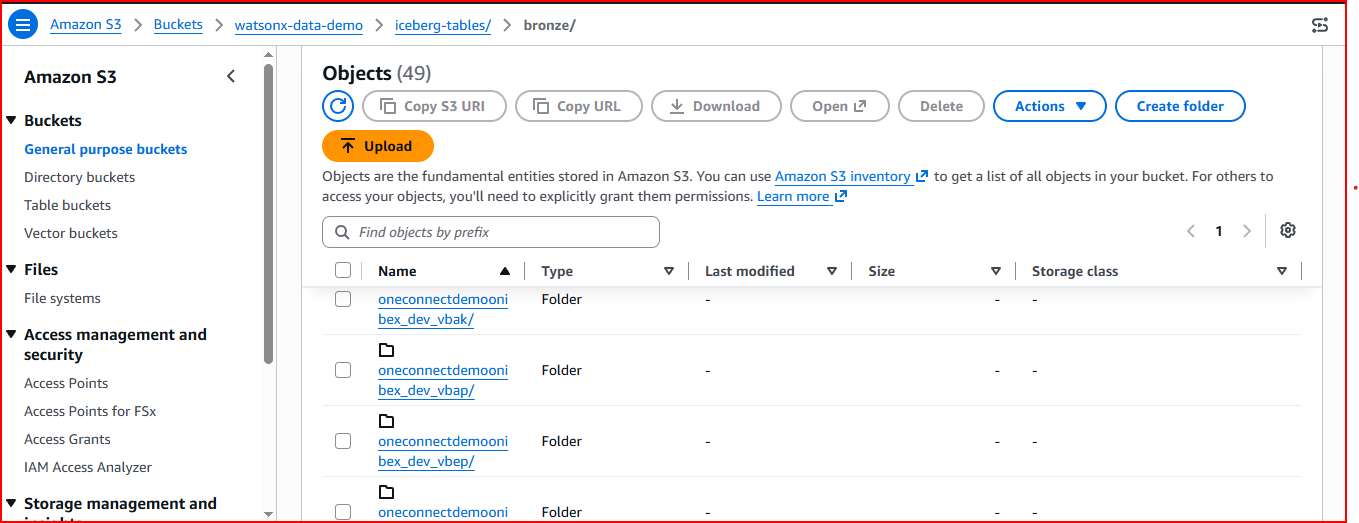Click the search magnifier icon
The image size is (1359, 523).
pos(341,232)
